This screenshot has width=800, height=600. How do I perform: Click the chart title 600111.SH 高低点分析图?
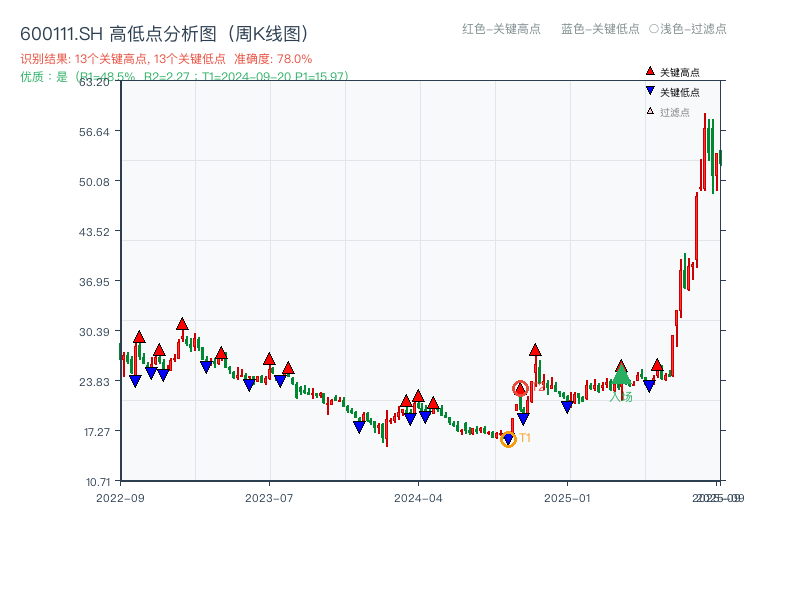[165, 34]
